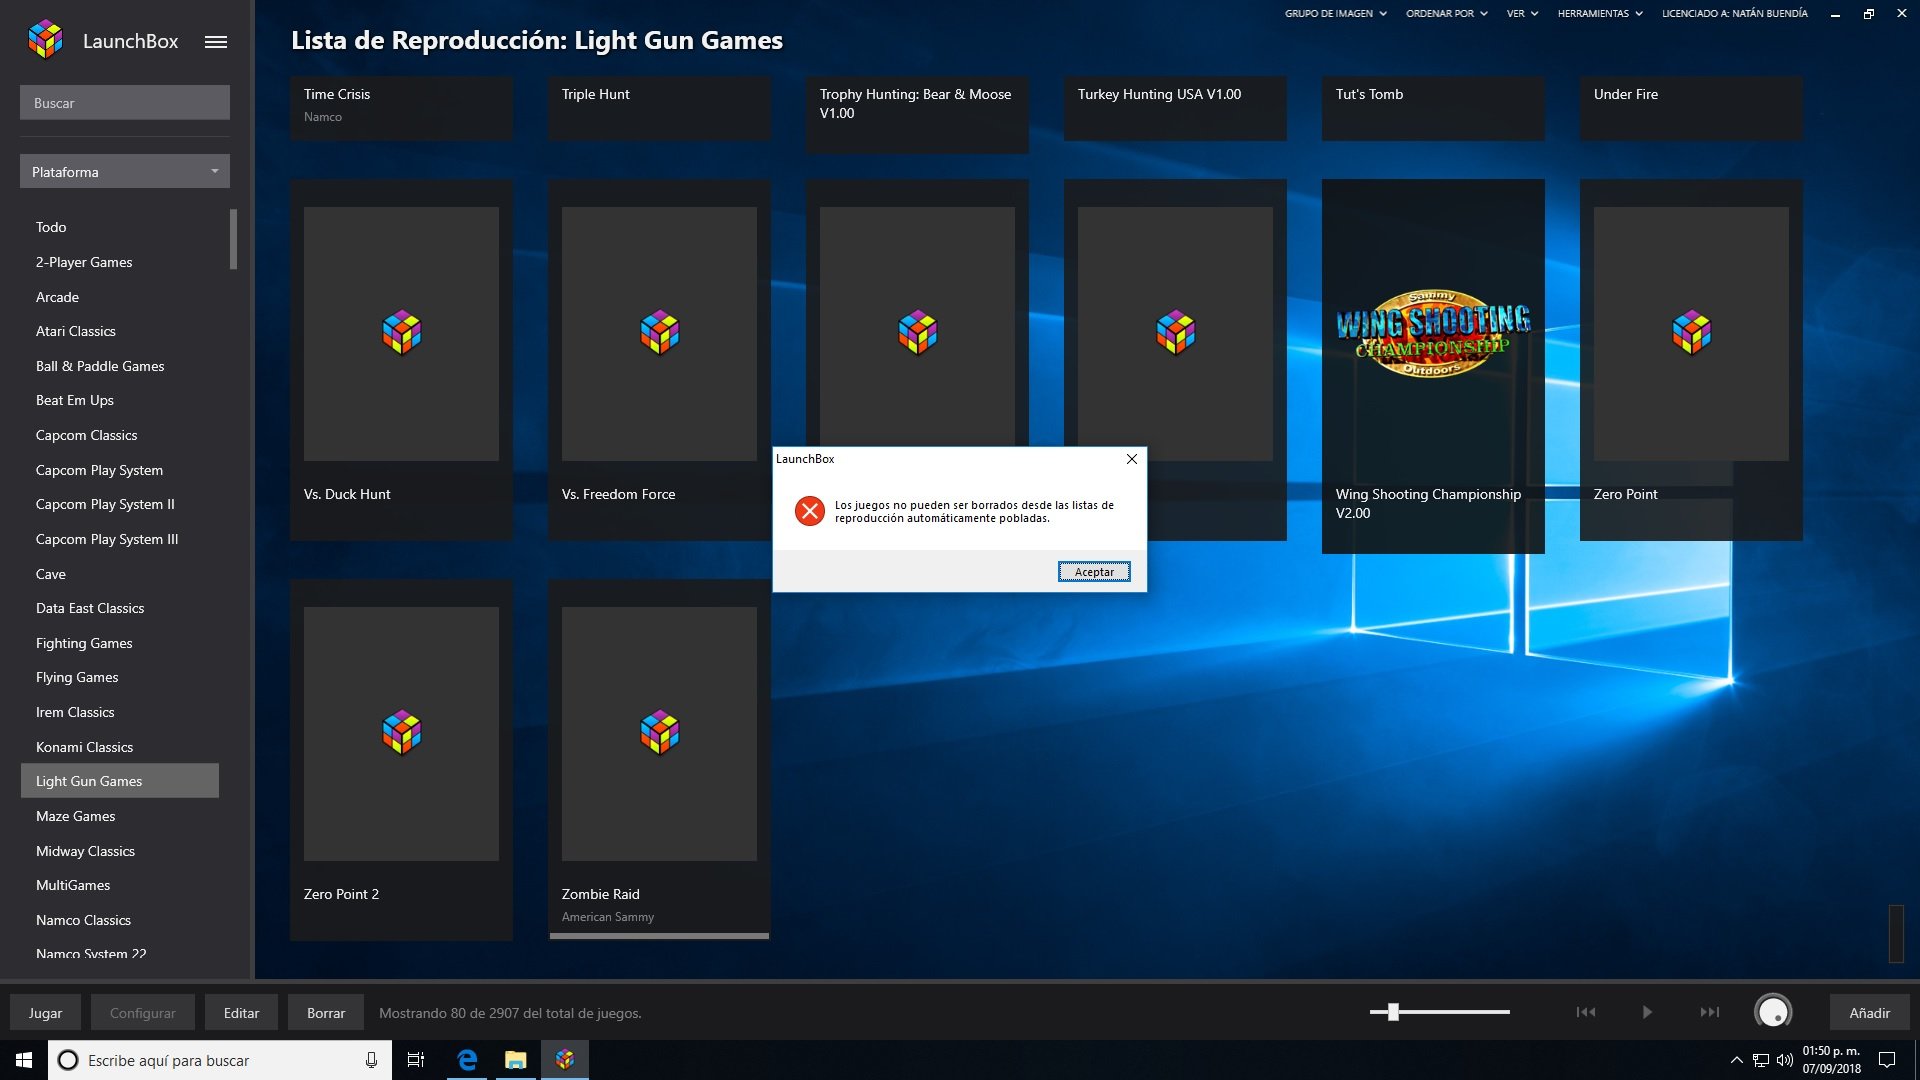
Task: Click the Cortana circle icon
Action: [68, 1060]
